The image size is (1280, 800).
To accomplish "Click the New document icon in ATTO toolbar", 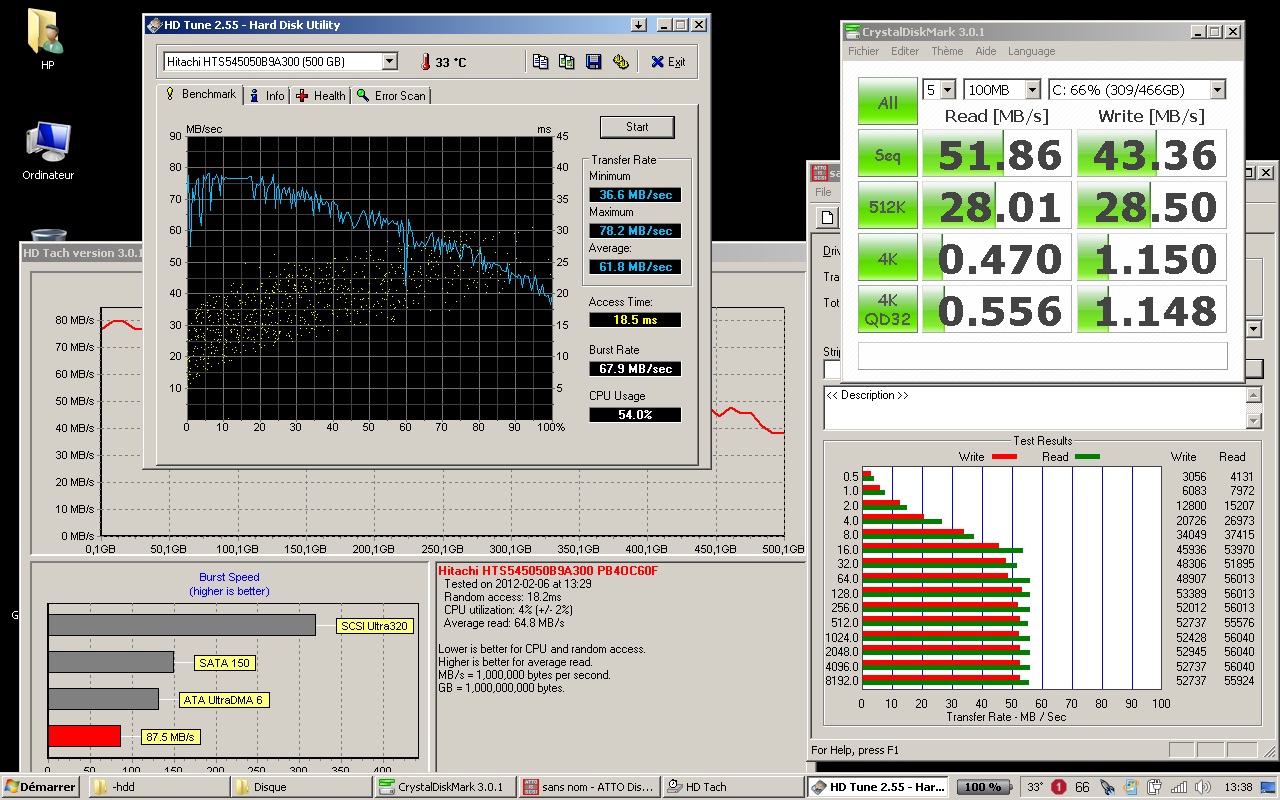I will pyautogui.click(x=827, y=218).
